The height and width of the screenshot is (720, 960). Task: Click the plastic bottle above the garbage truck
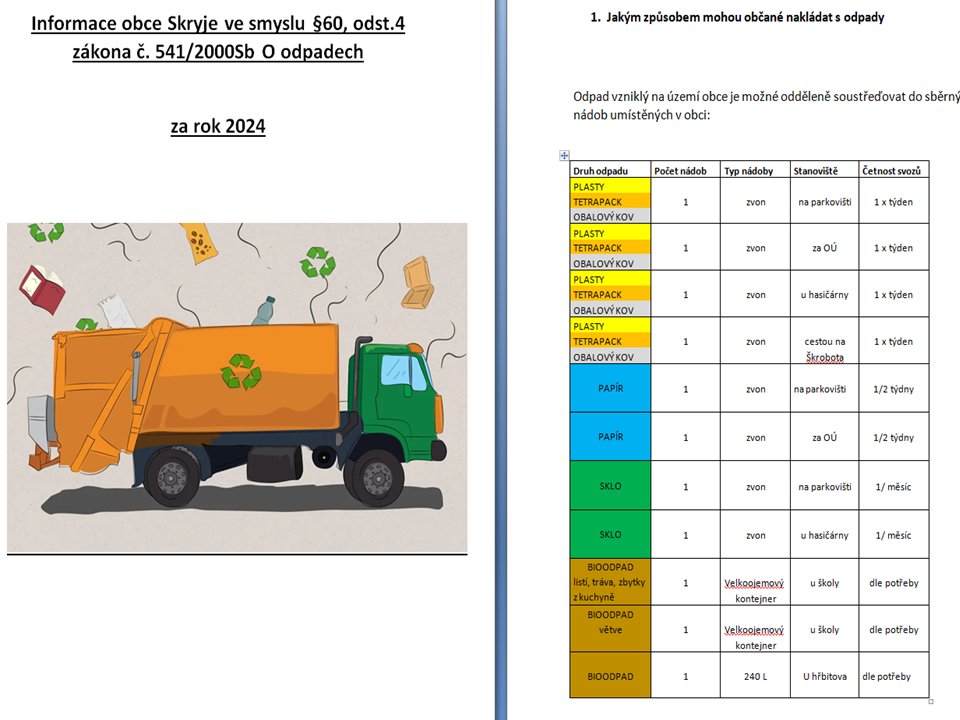click(x=263, y=310)
